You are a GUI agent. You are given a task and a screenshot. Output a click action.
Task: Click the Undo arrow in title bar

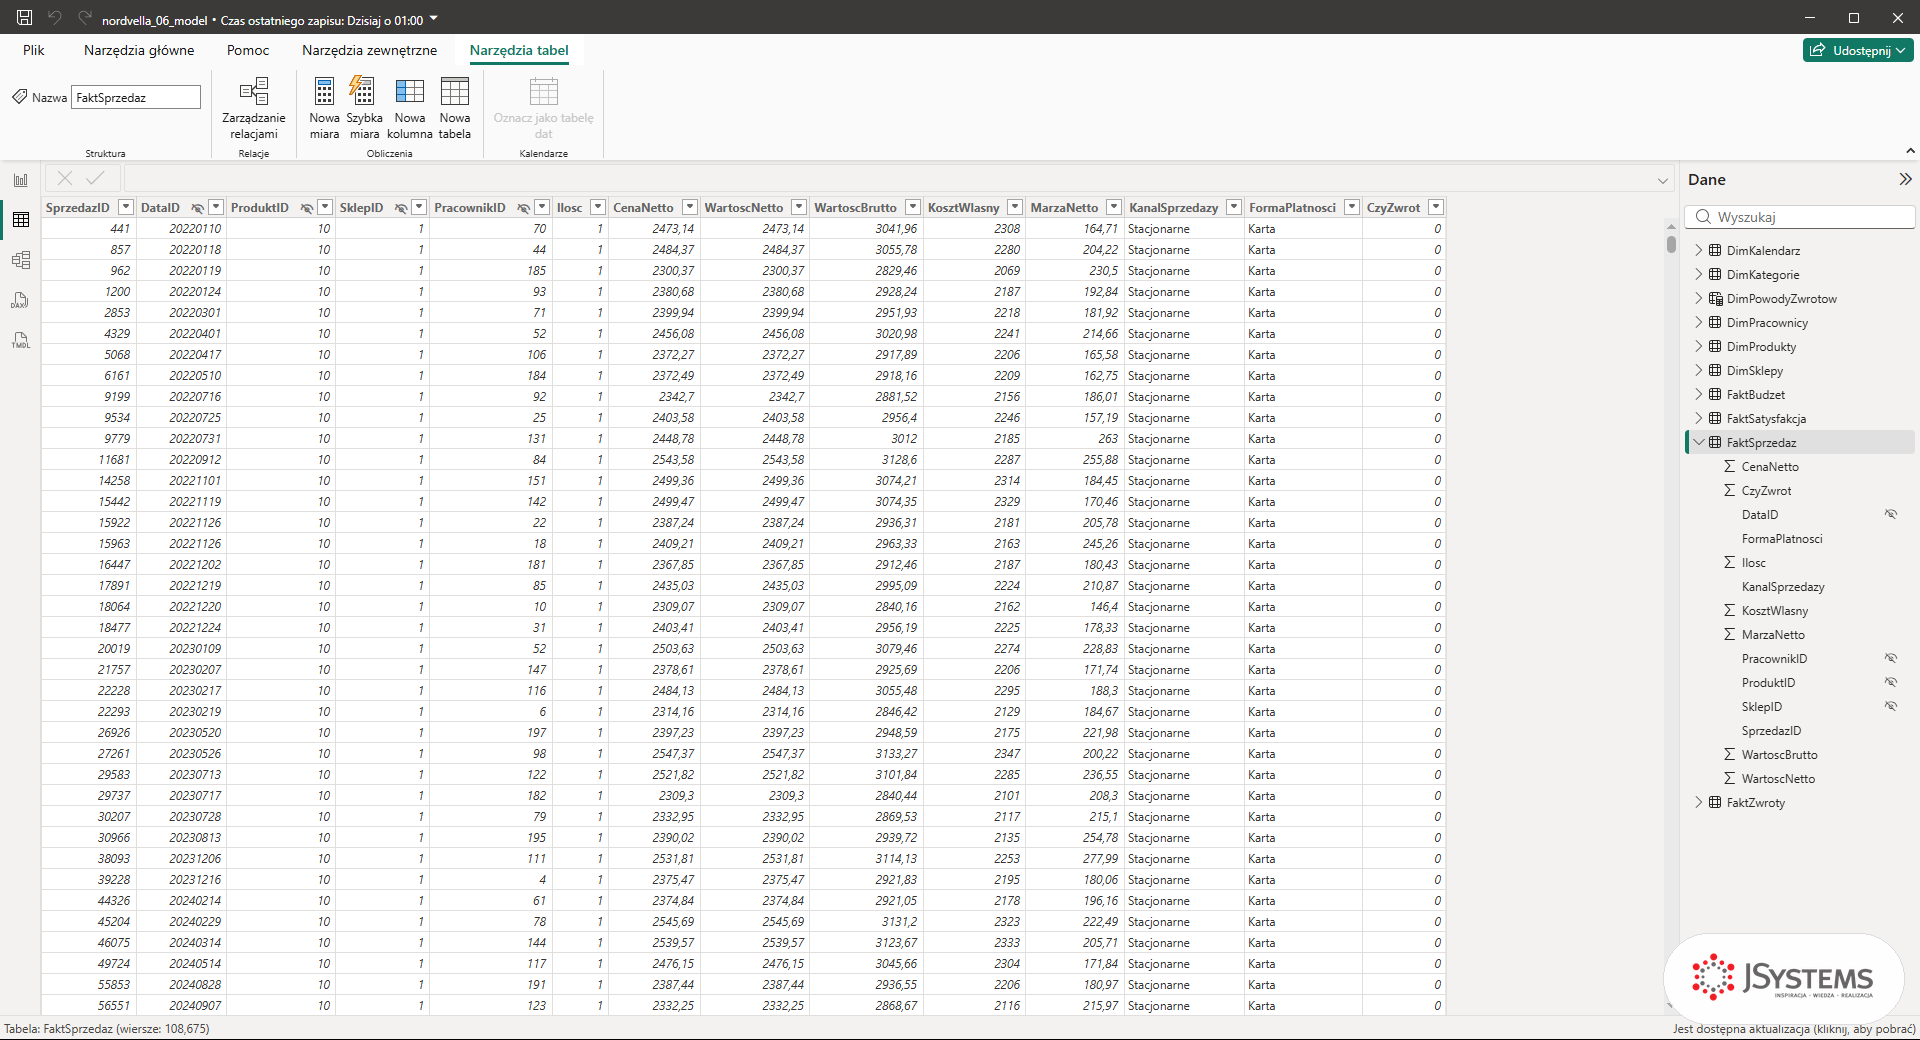click(55, 18)
